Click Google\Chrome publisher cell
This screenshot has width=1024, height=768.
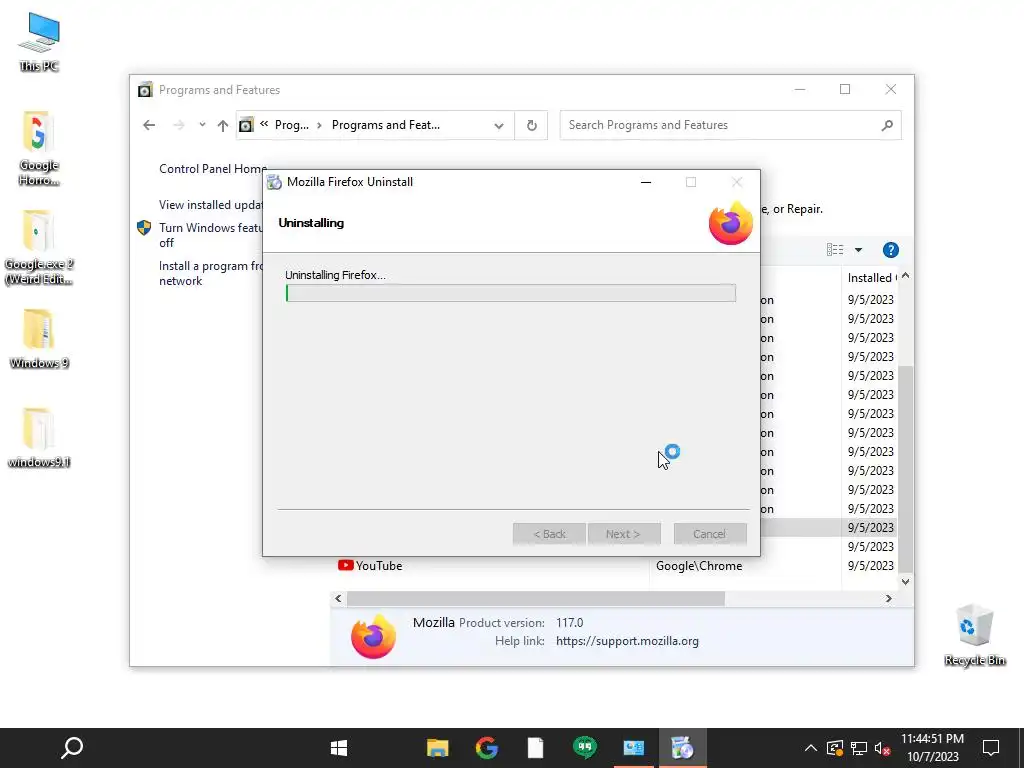point(699,566)
